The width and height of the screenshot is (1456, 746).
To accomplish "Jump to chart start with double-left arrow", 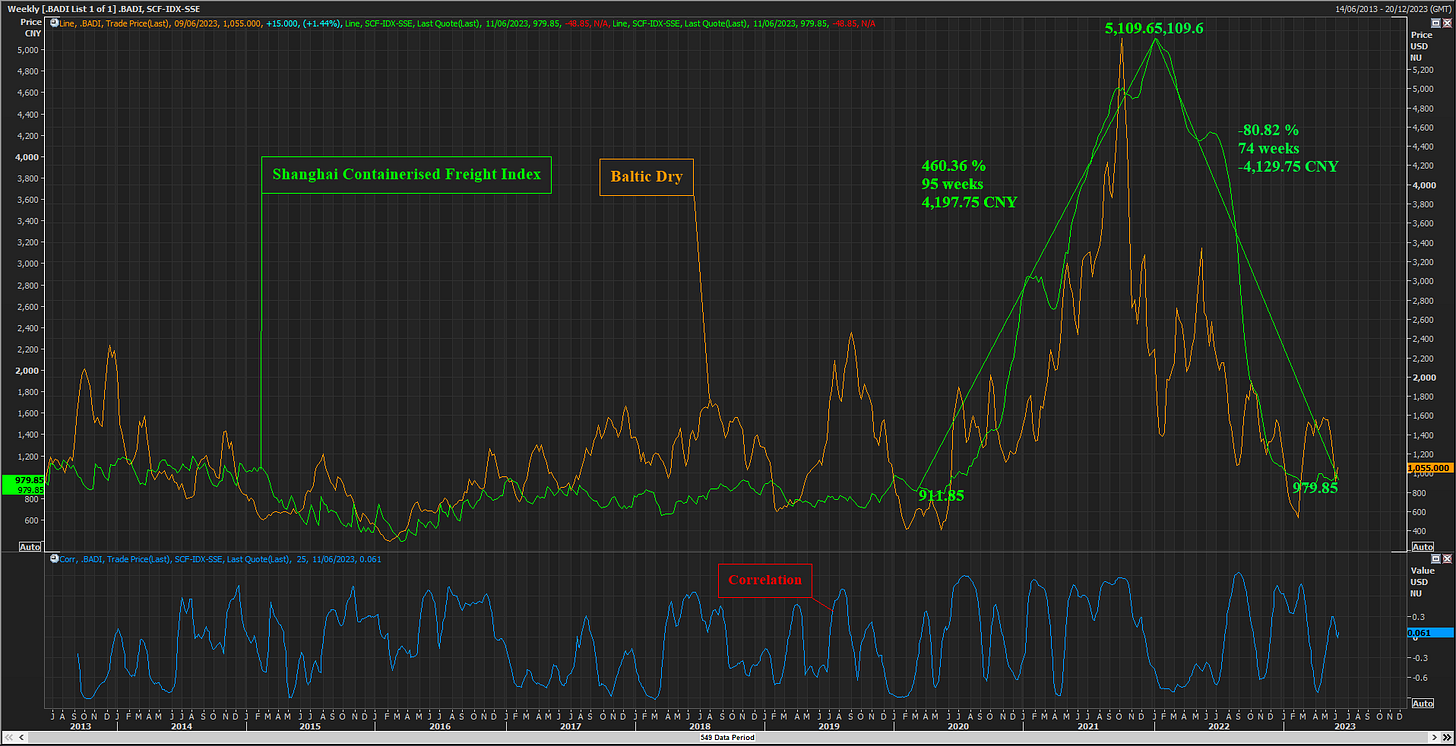I will [9, 737].
